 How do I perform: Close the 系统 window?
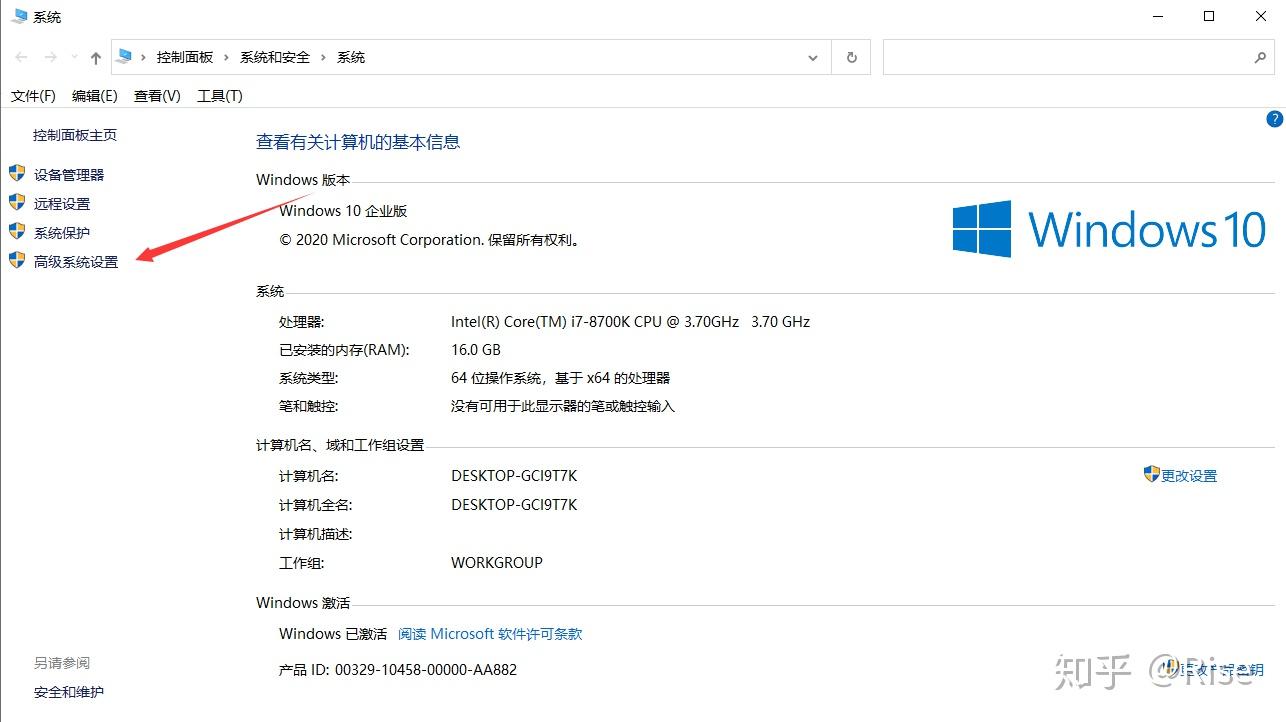pos(1259,16)
